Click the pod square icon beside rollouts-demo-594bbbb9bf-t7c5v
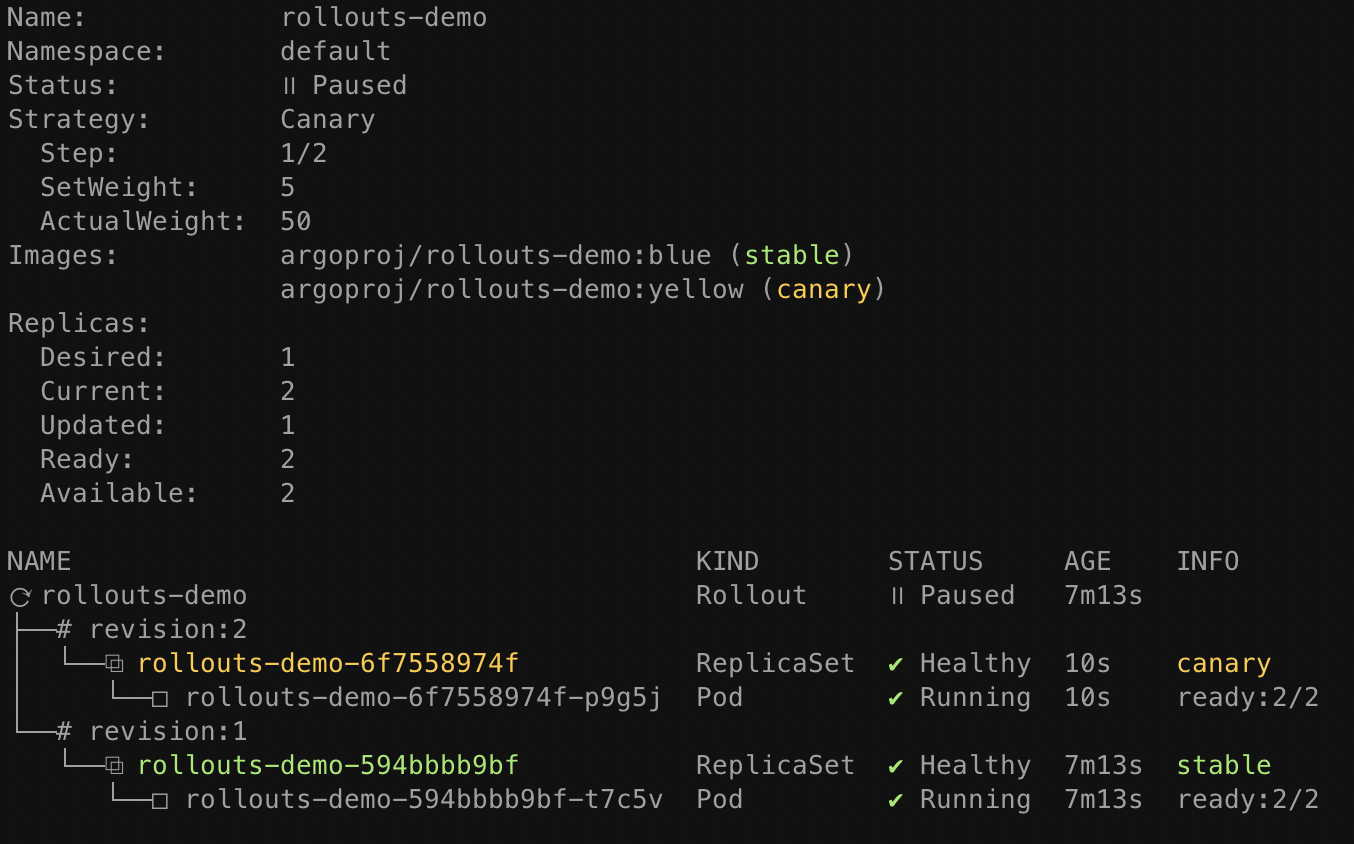This screenshot has width=1354, height=844. pyautogui.click(x=160, y=801)
